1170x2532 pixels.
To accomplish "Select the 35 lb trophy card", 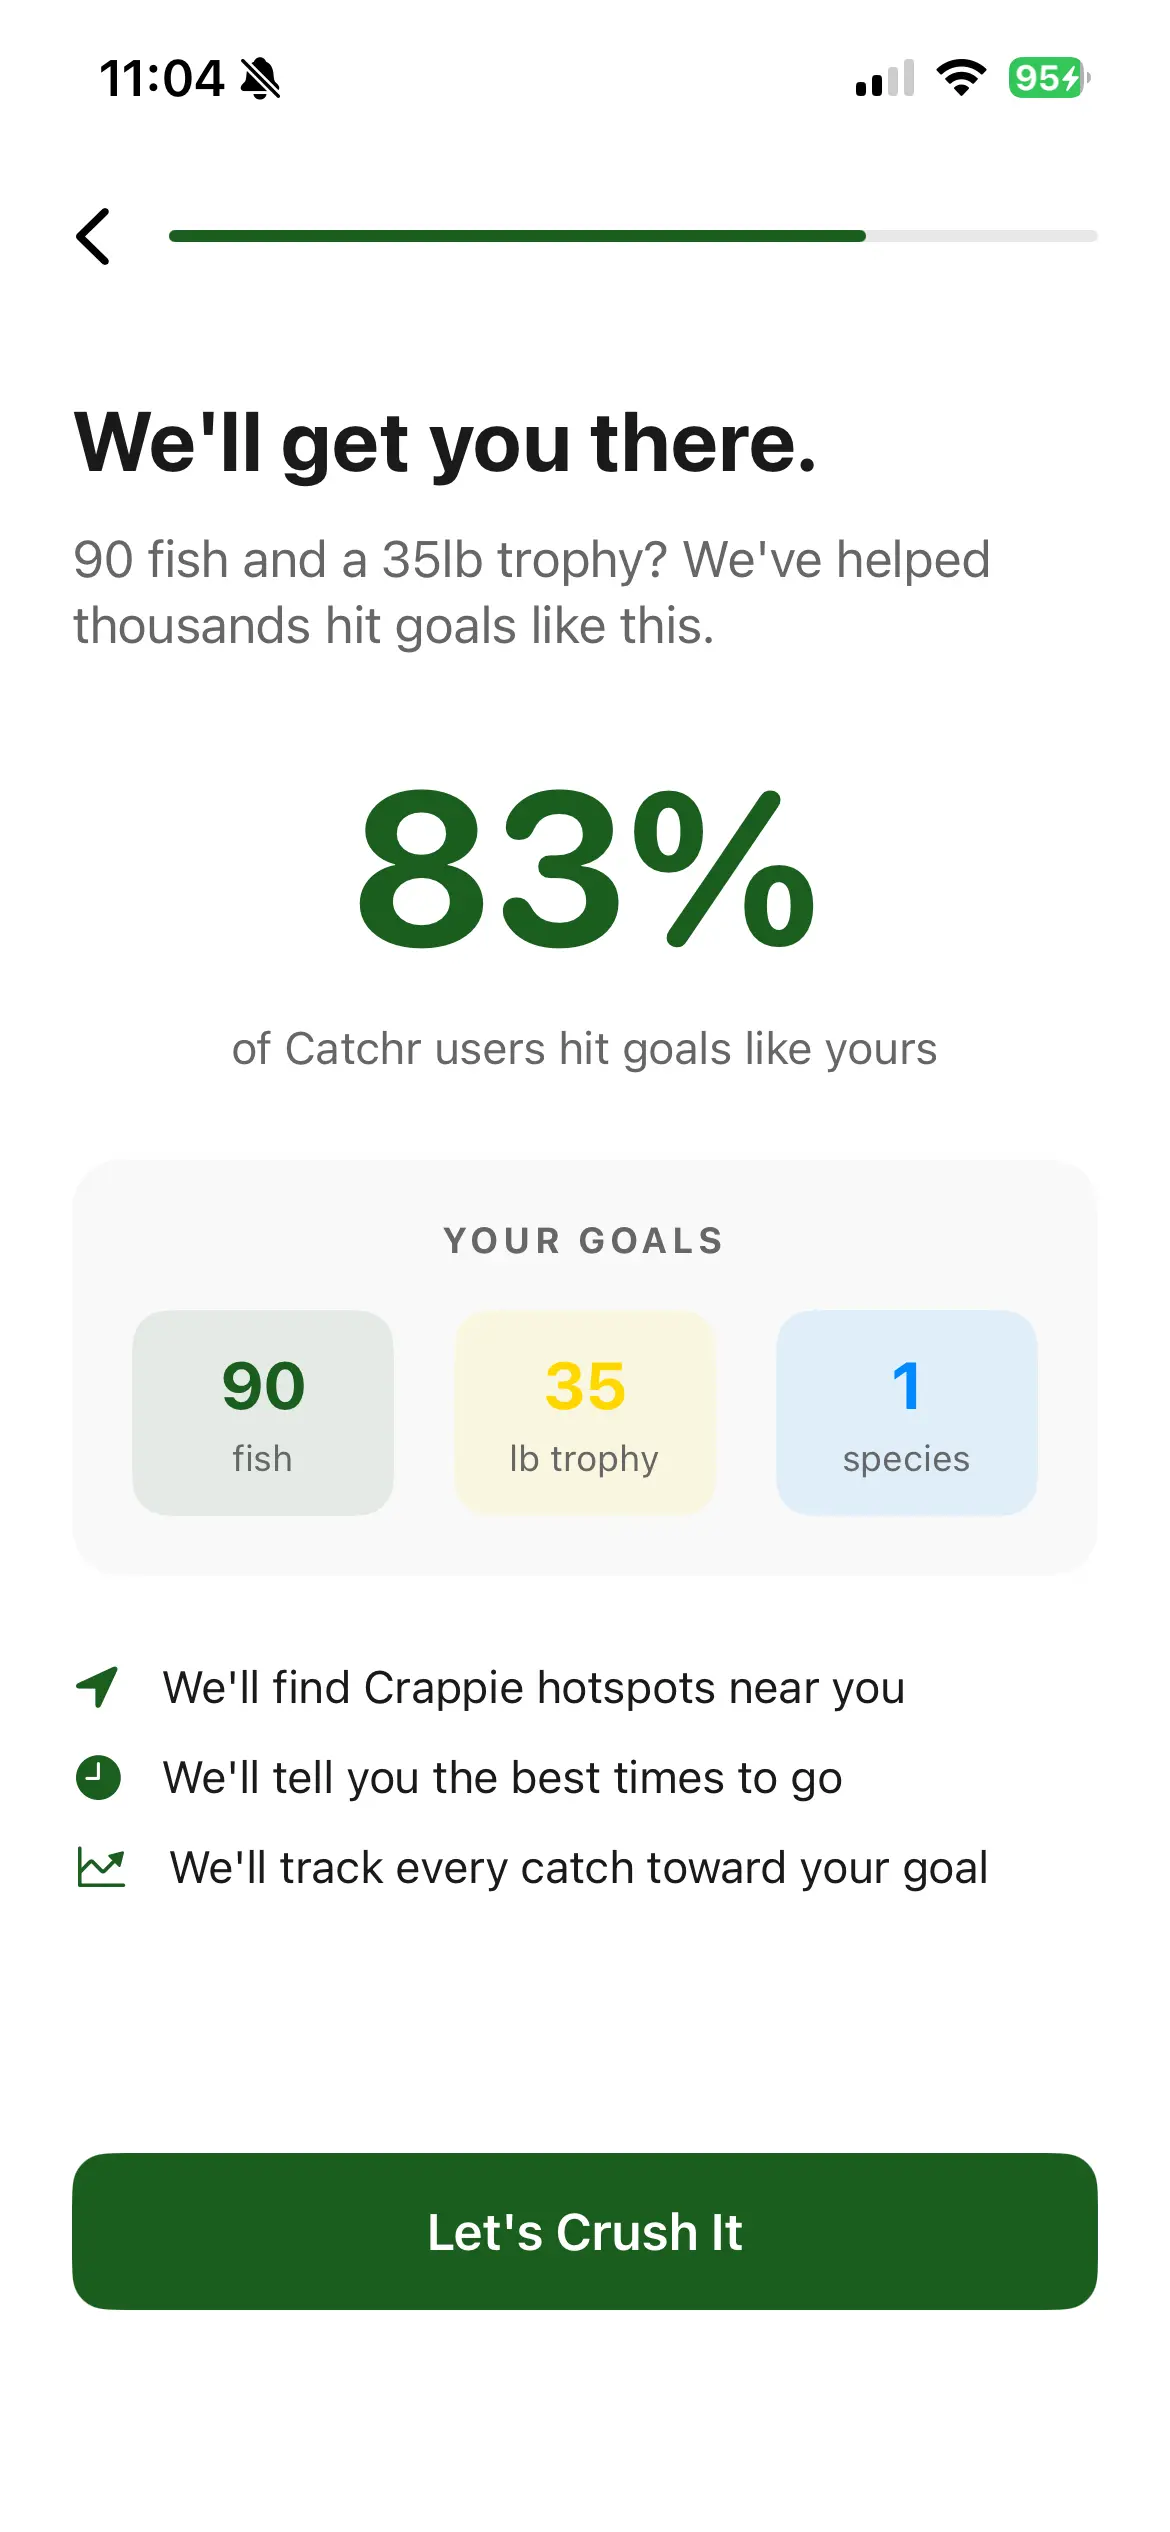I will tap(585, 1412).
